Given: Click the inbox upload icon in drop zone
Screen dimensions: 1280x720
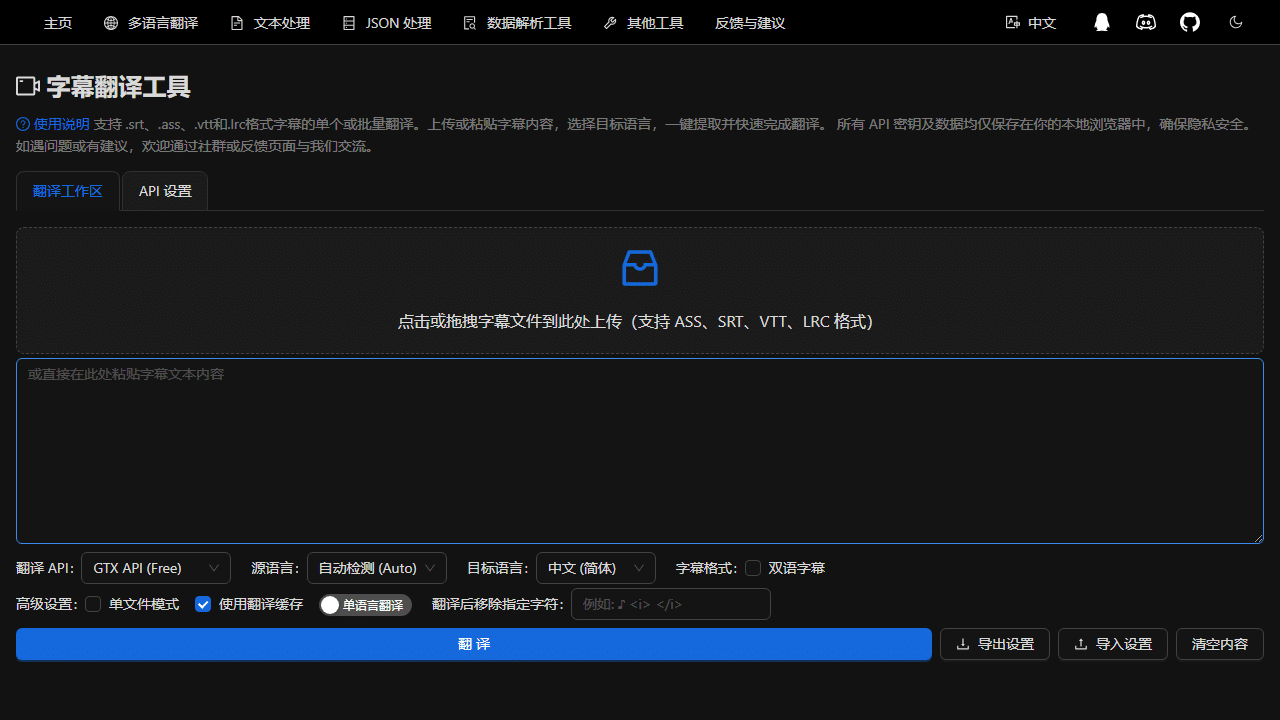Looking at the screenshot, I should pos(640,268).
